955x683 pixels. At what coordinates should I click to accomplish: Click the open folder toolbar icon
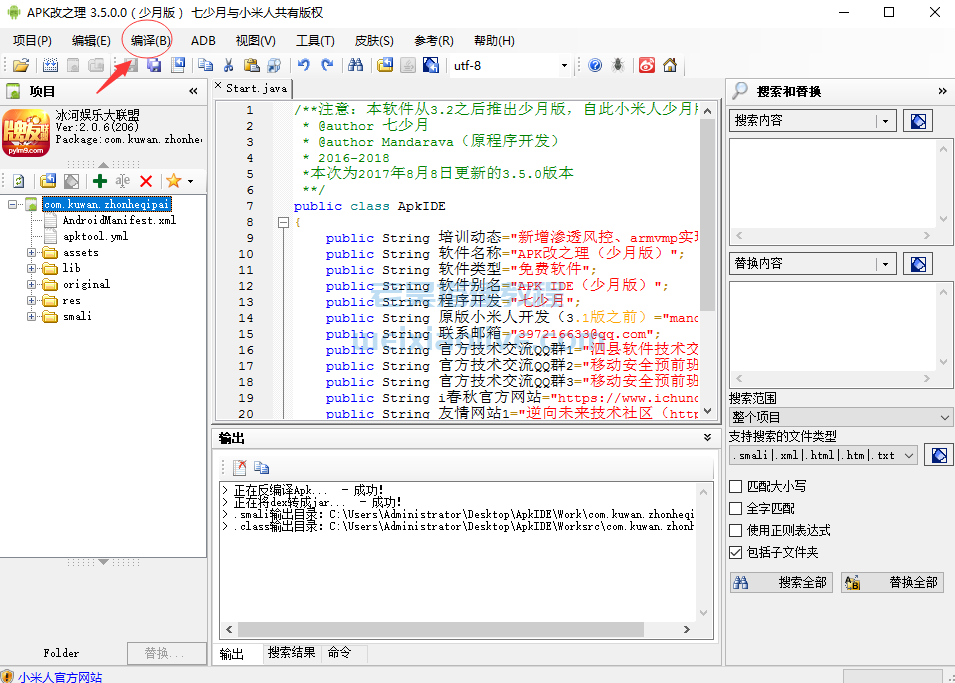pos(20,66)
